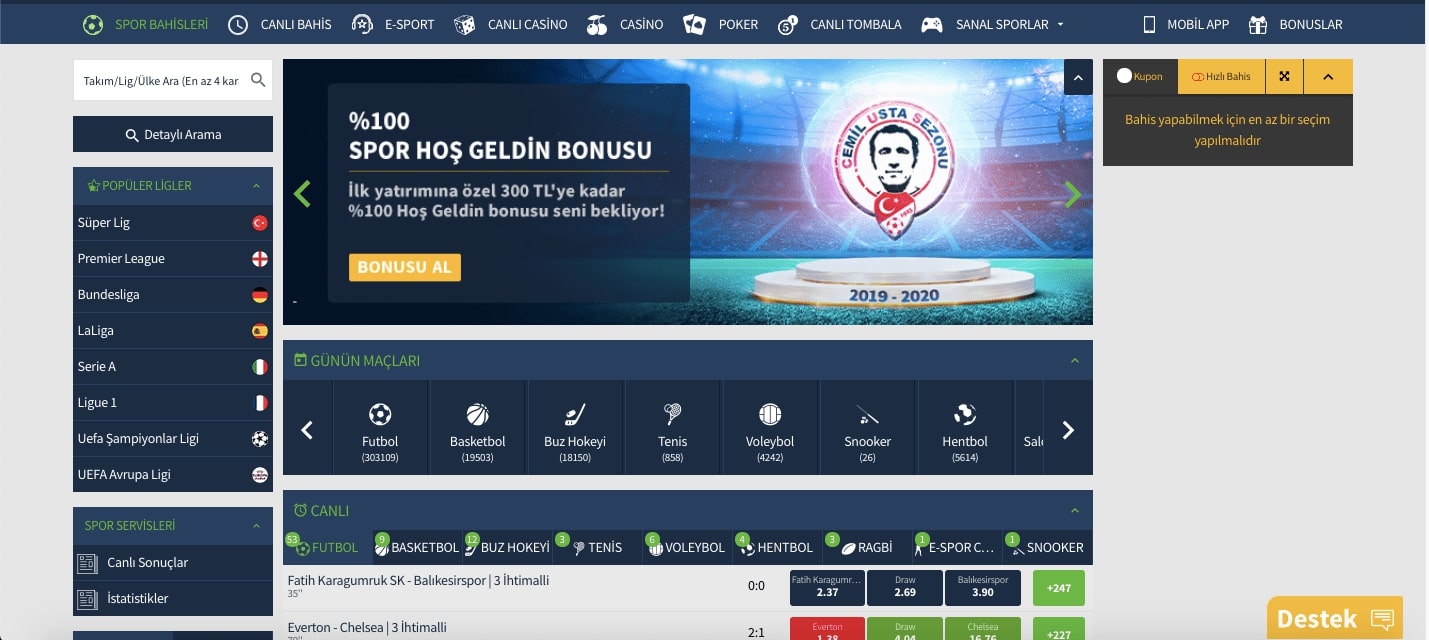Open the Voleybol sport icon
The width and height of the screenshot is (1429, 640).
pos(770,414)
